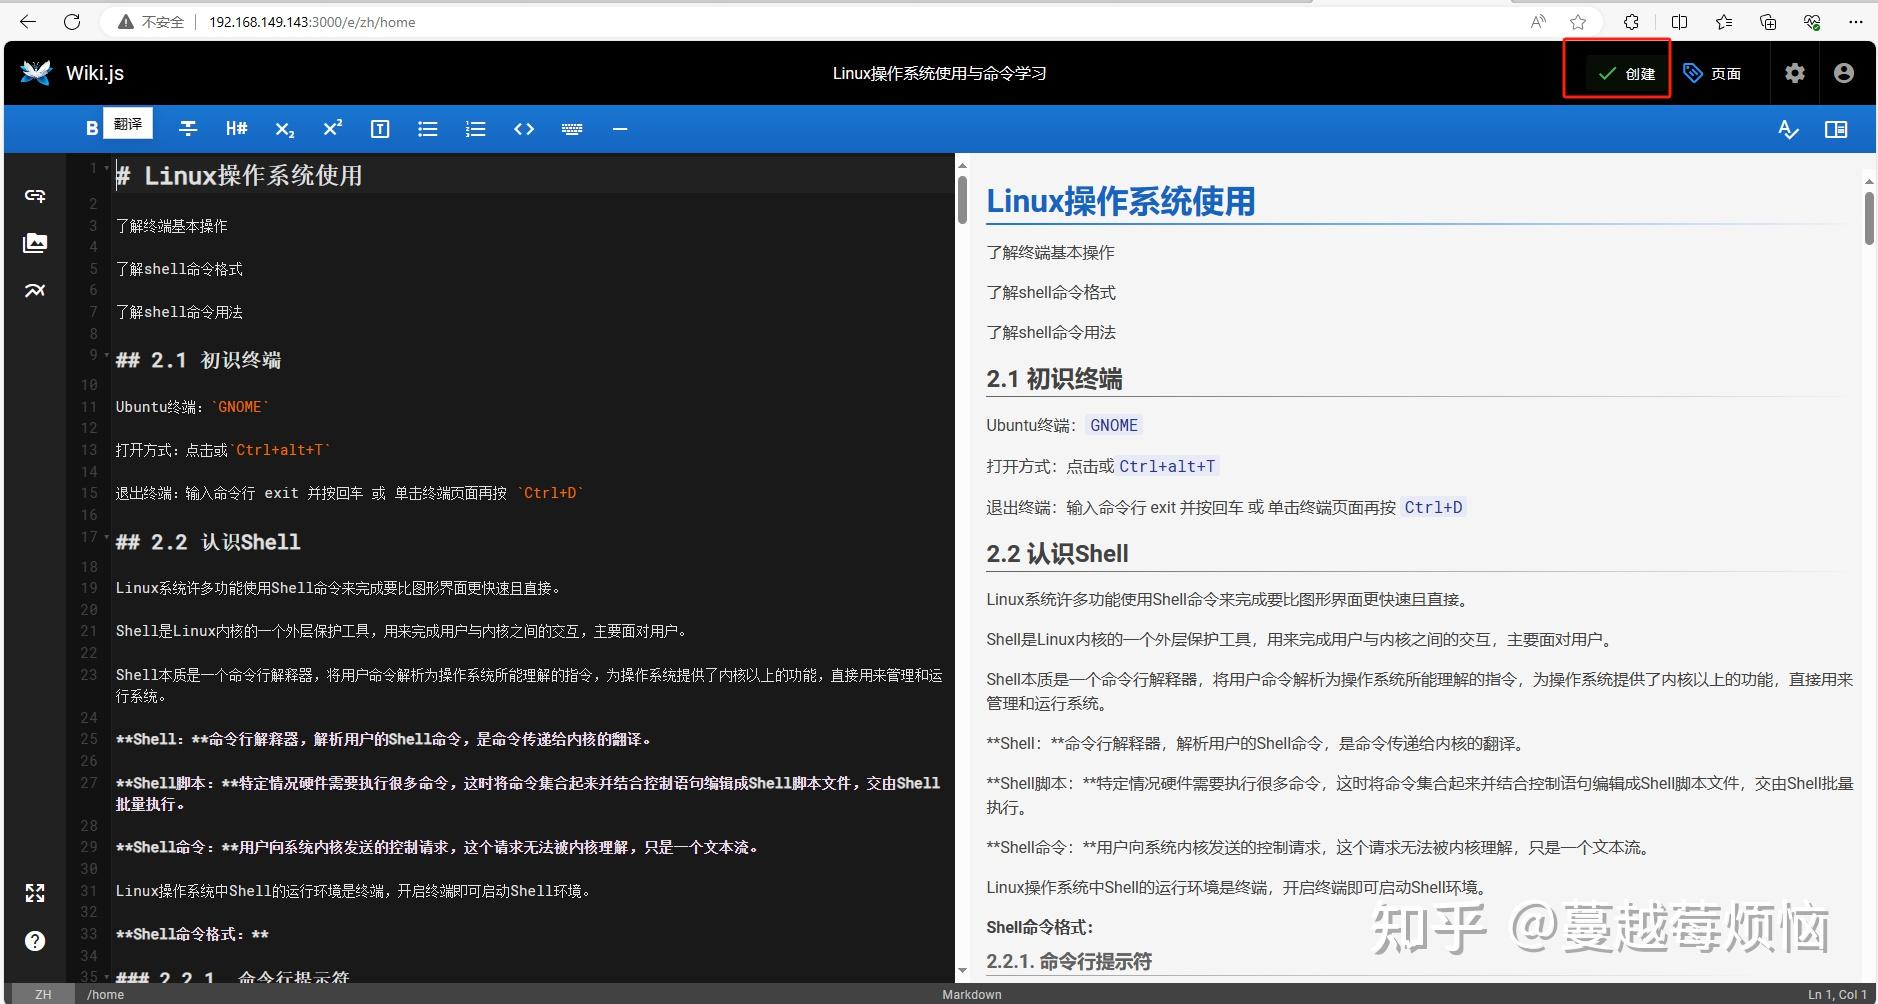
Task: Click the 创建 button to save the page
Action: point(1617,72)
